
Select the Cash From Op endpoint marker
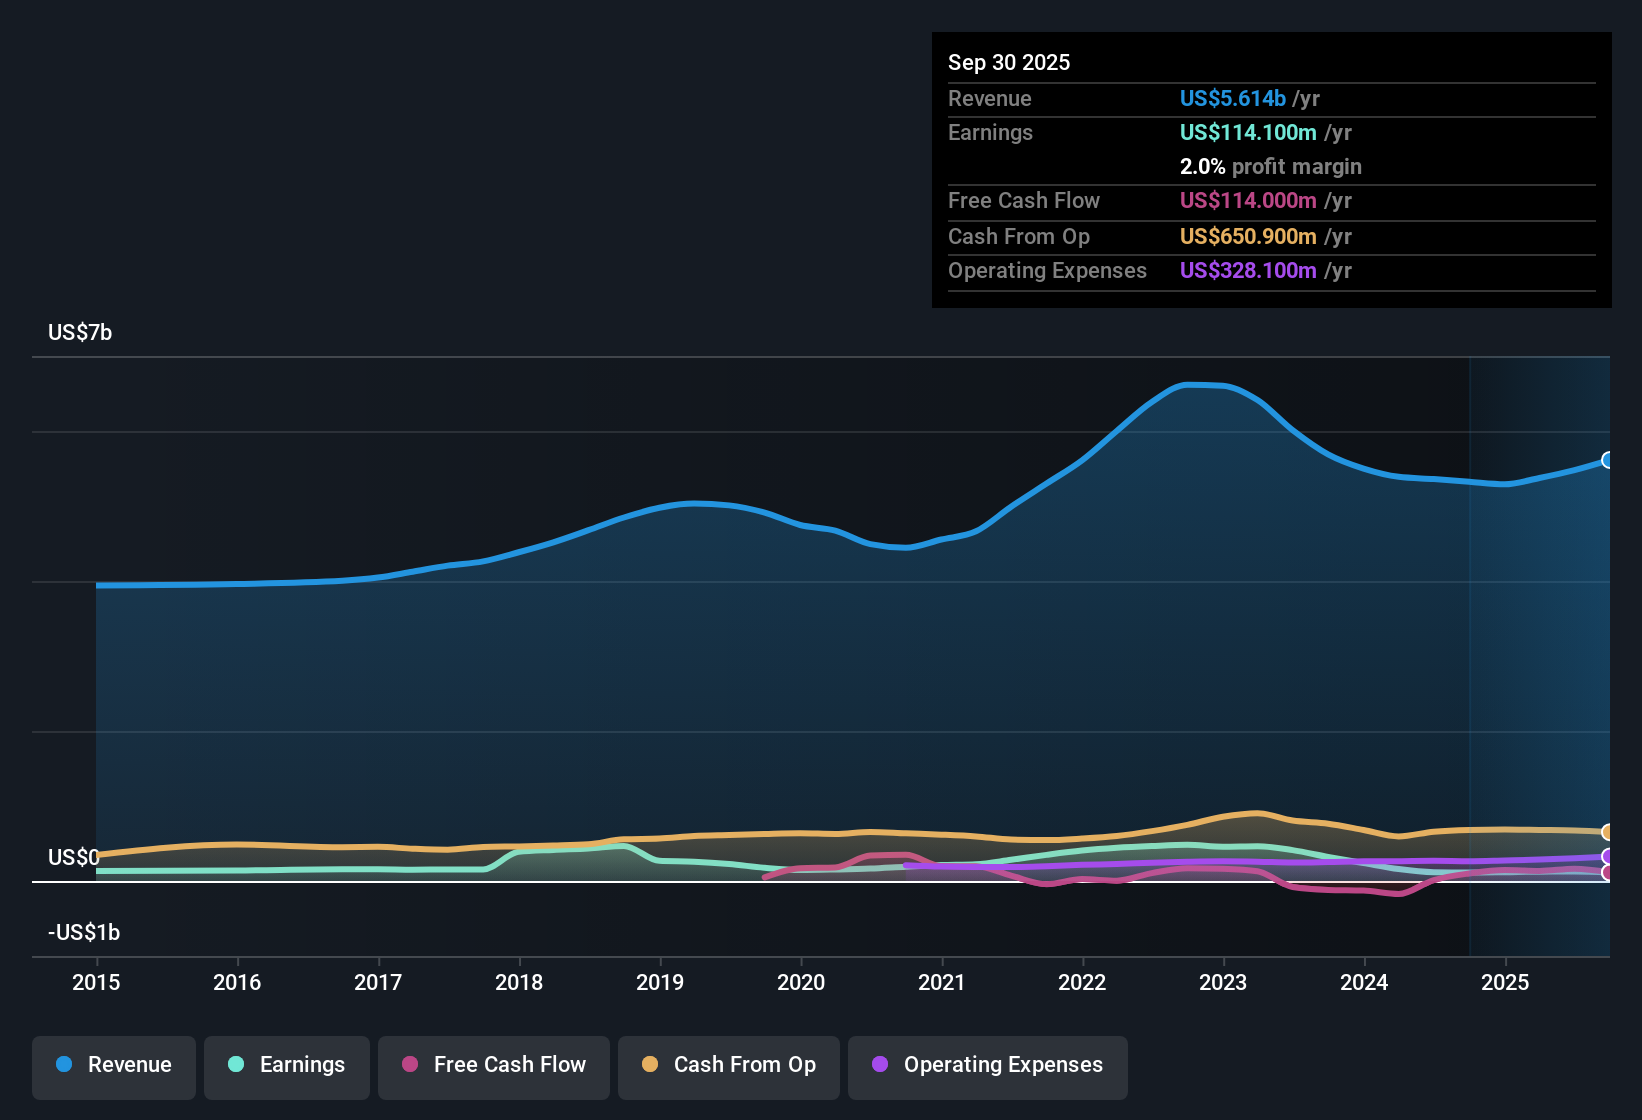pos(1607,832)
